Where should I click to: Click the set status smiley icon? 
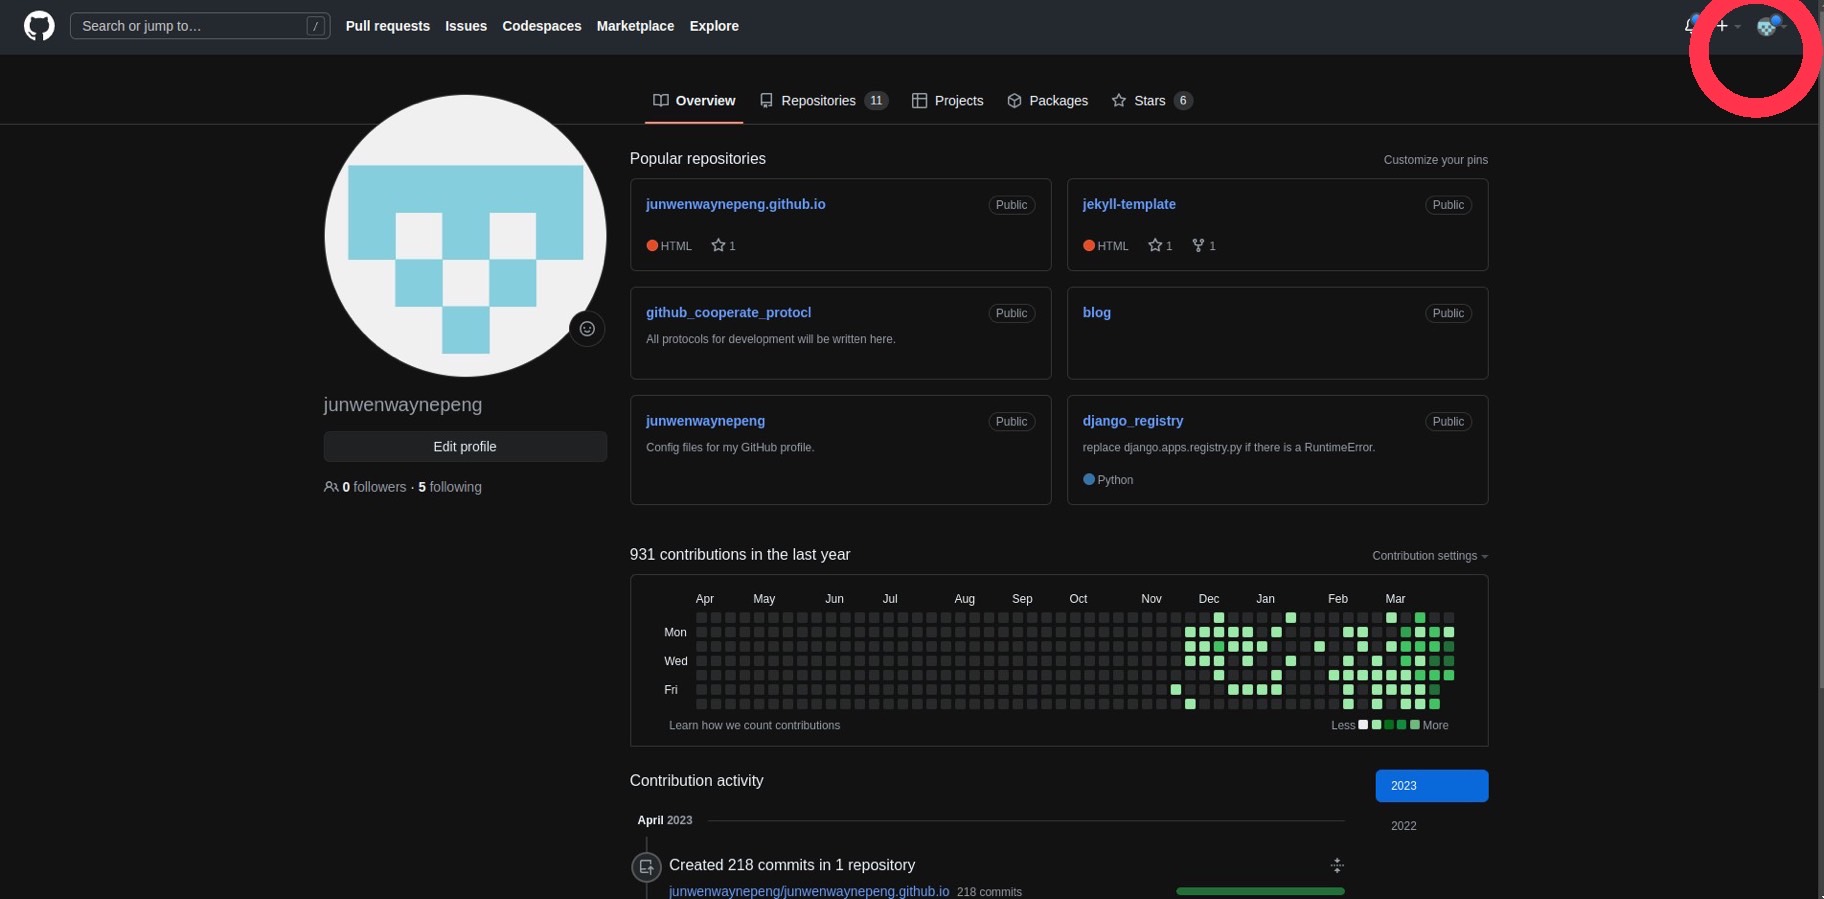(587, 329)
